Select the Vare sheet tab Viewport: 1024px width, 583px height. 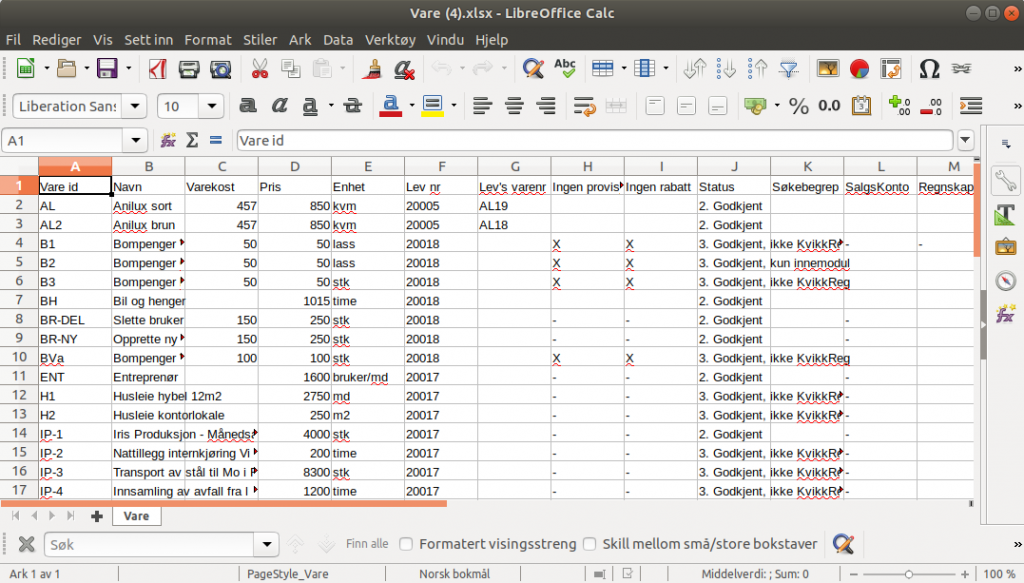click(x=136, y=516)
